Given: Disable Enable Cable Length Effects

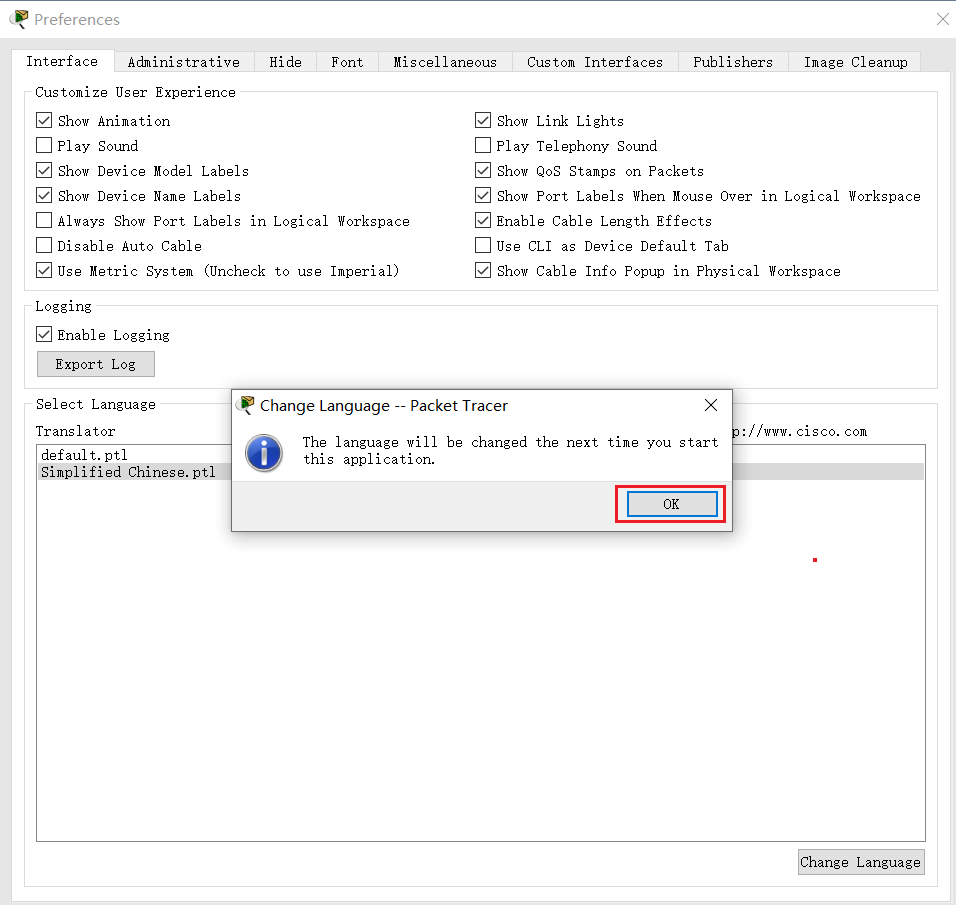Looking at the screenshot, I should click(483, 220).
